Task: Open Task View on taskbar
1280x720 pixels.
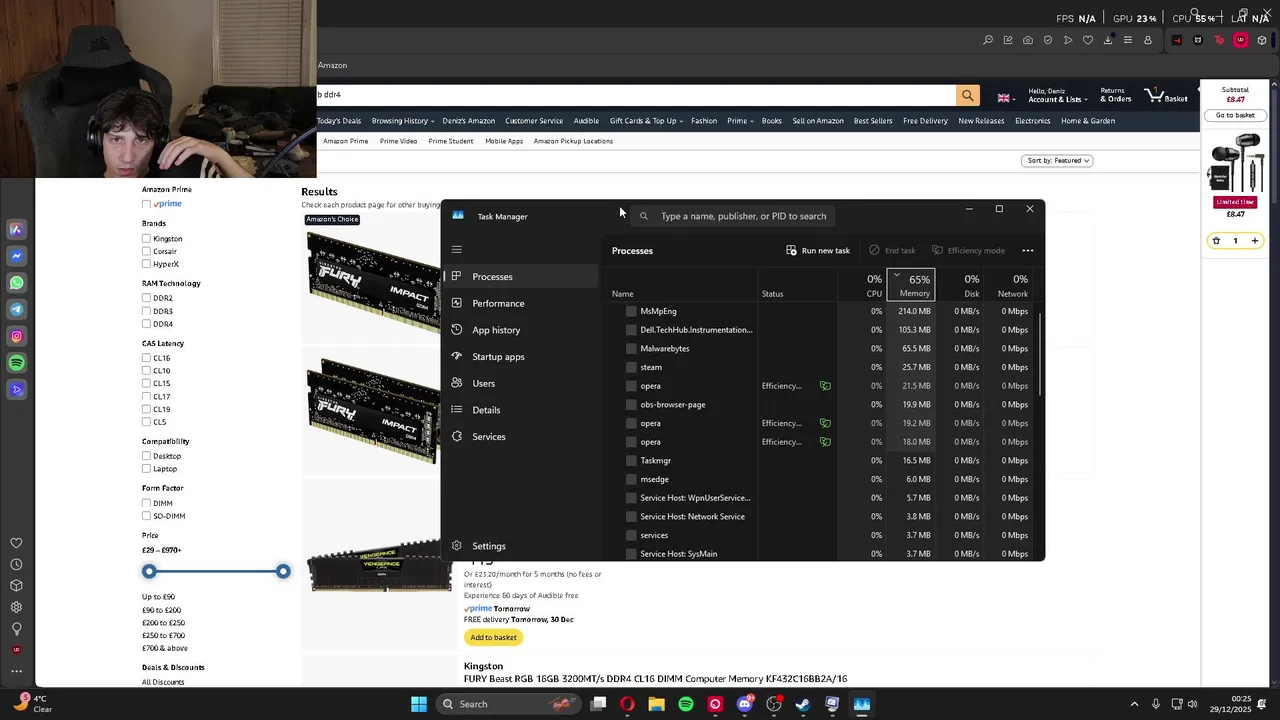Action: [598, 704]
